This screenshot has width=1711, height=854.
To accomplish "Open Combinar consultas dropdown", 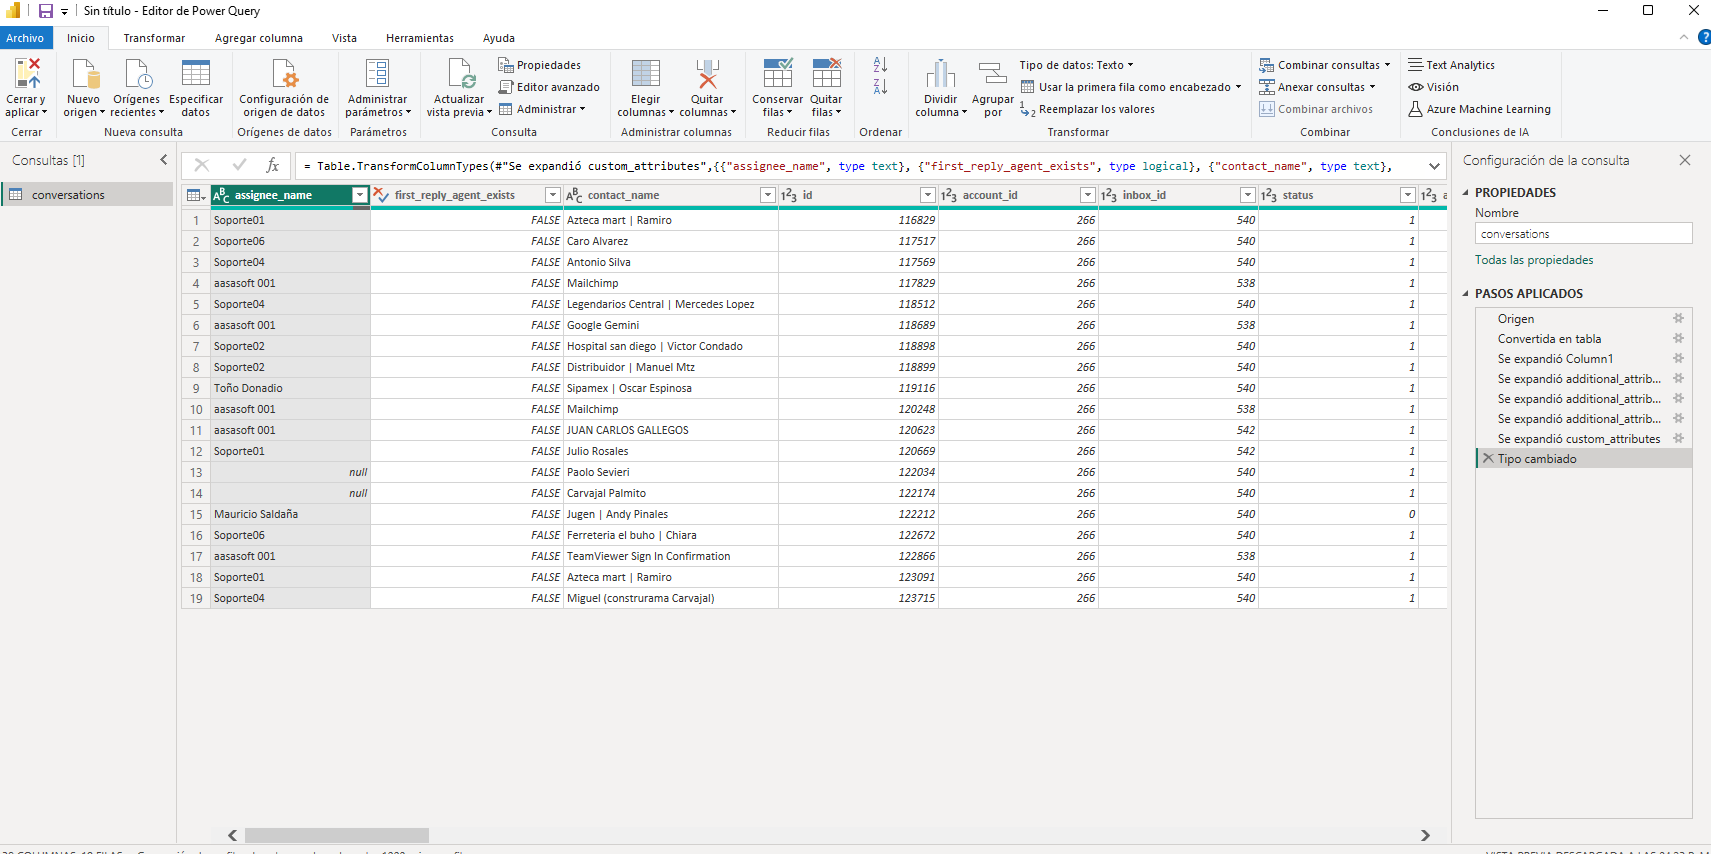I will tap(1325, 65).
